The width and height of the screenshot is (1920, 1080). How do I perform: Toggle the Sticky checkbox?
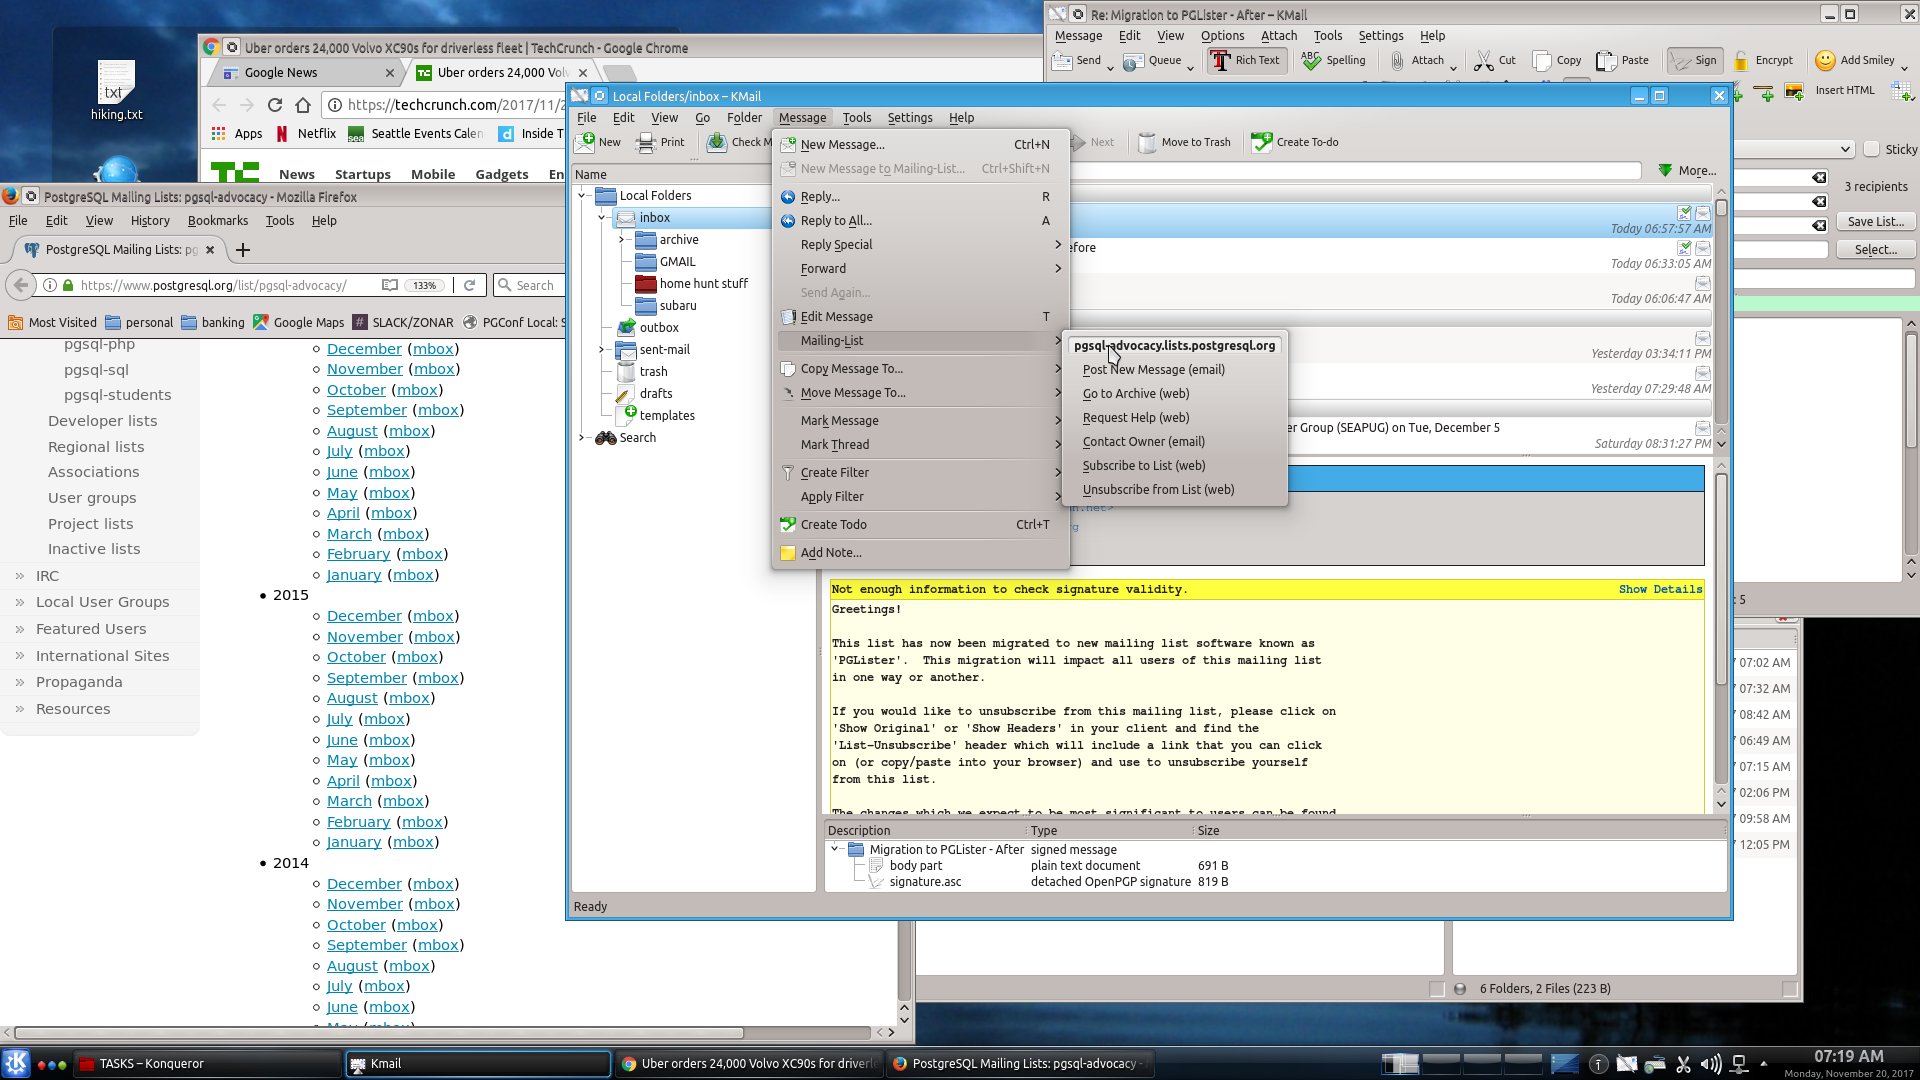tap(1872, 149)
